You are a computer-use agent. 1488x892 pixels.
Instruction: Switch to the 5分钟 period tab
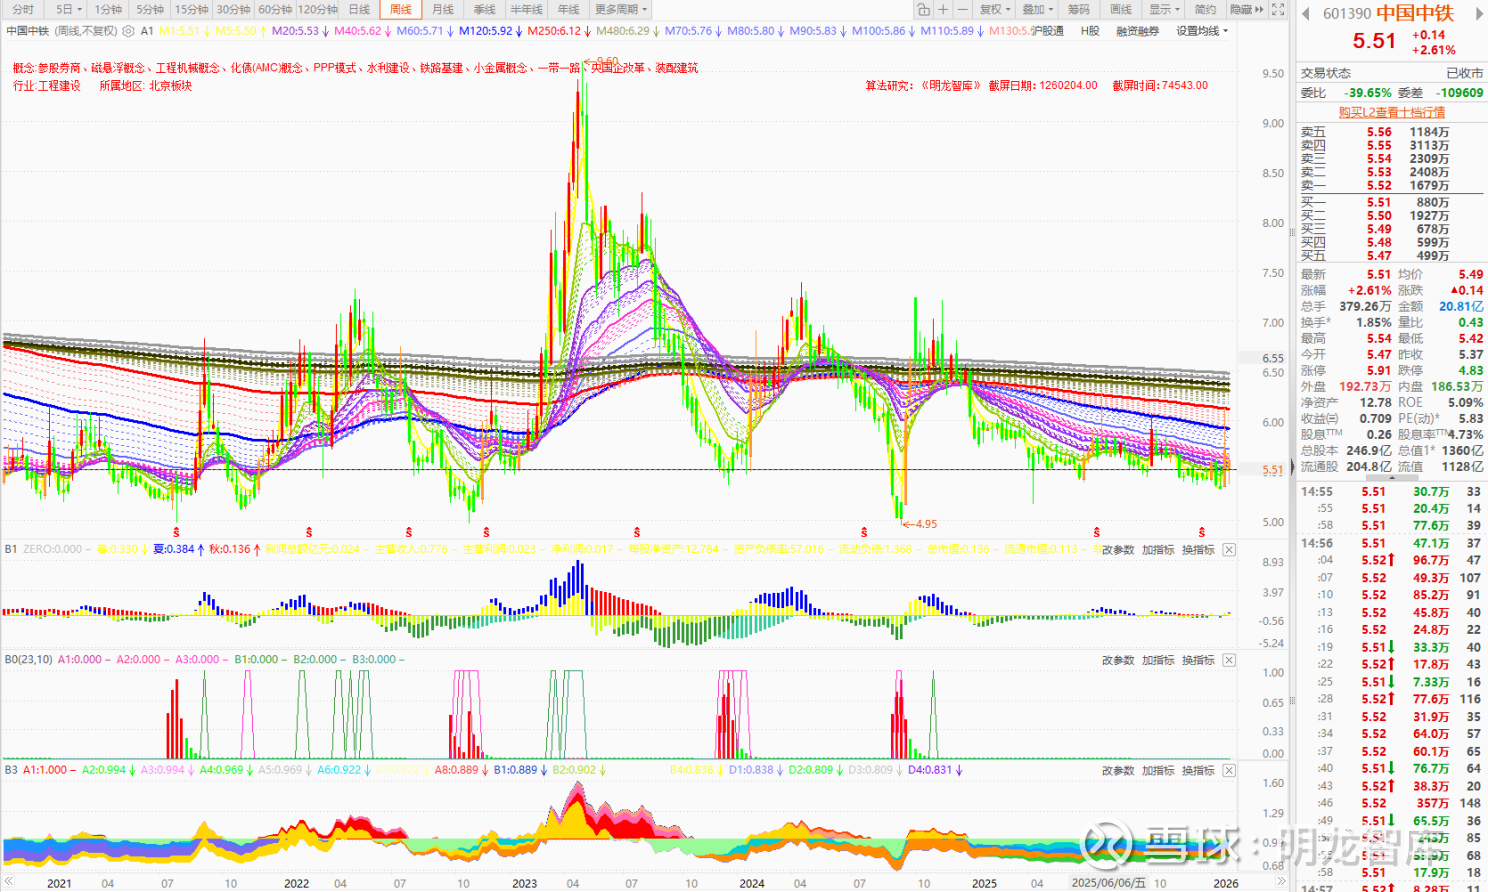(x=150, y=9)
